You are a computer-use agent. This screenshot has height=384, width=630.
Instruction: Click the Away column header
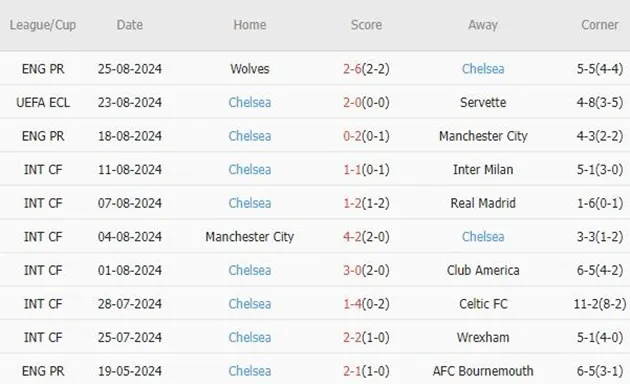point(483,25)
